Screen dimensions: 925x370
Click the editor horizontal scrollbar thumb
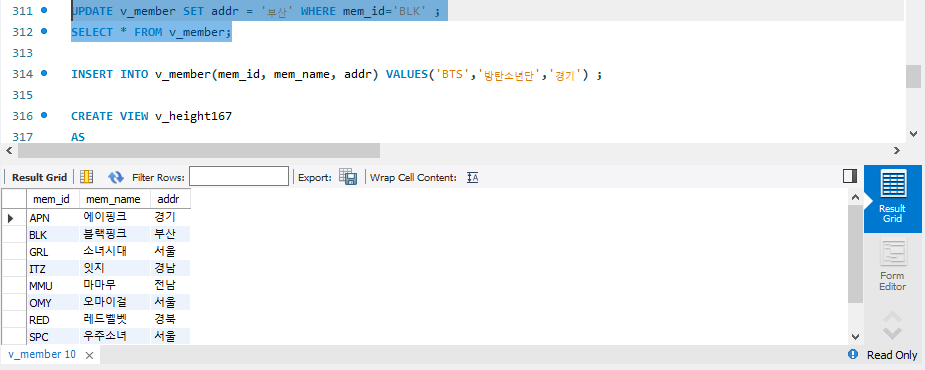(x=199, y=151)
